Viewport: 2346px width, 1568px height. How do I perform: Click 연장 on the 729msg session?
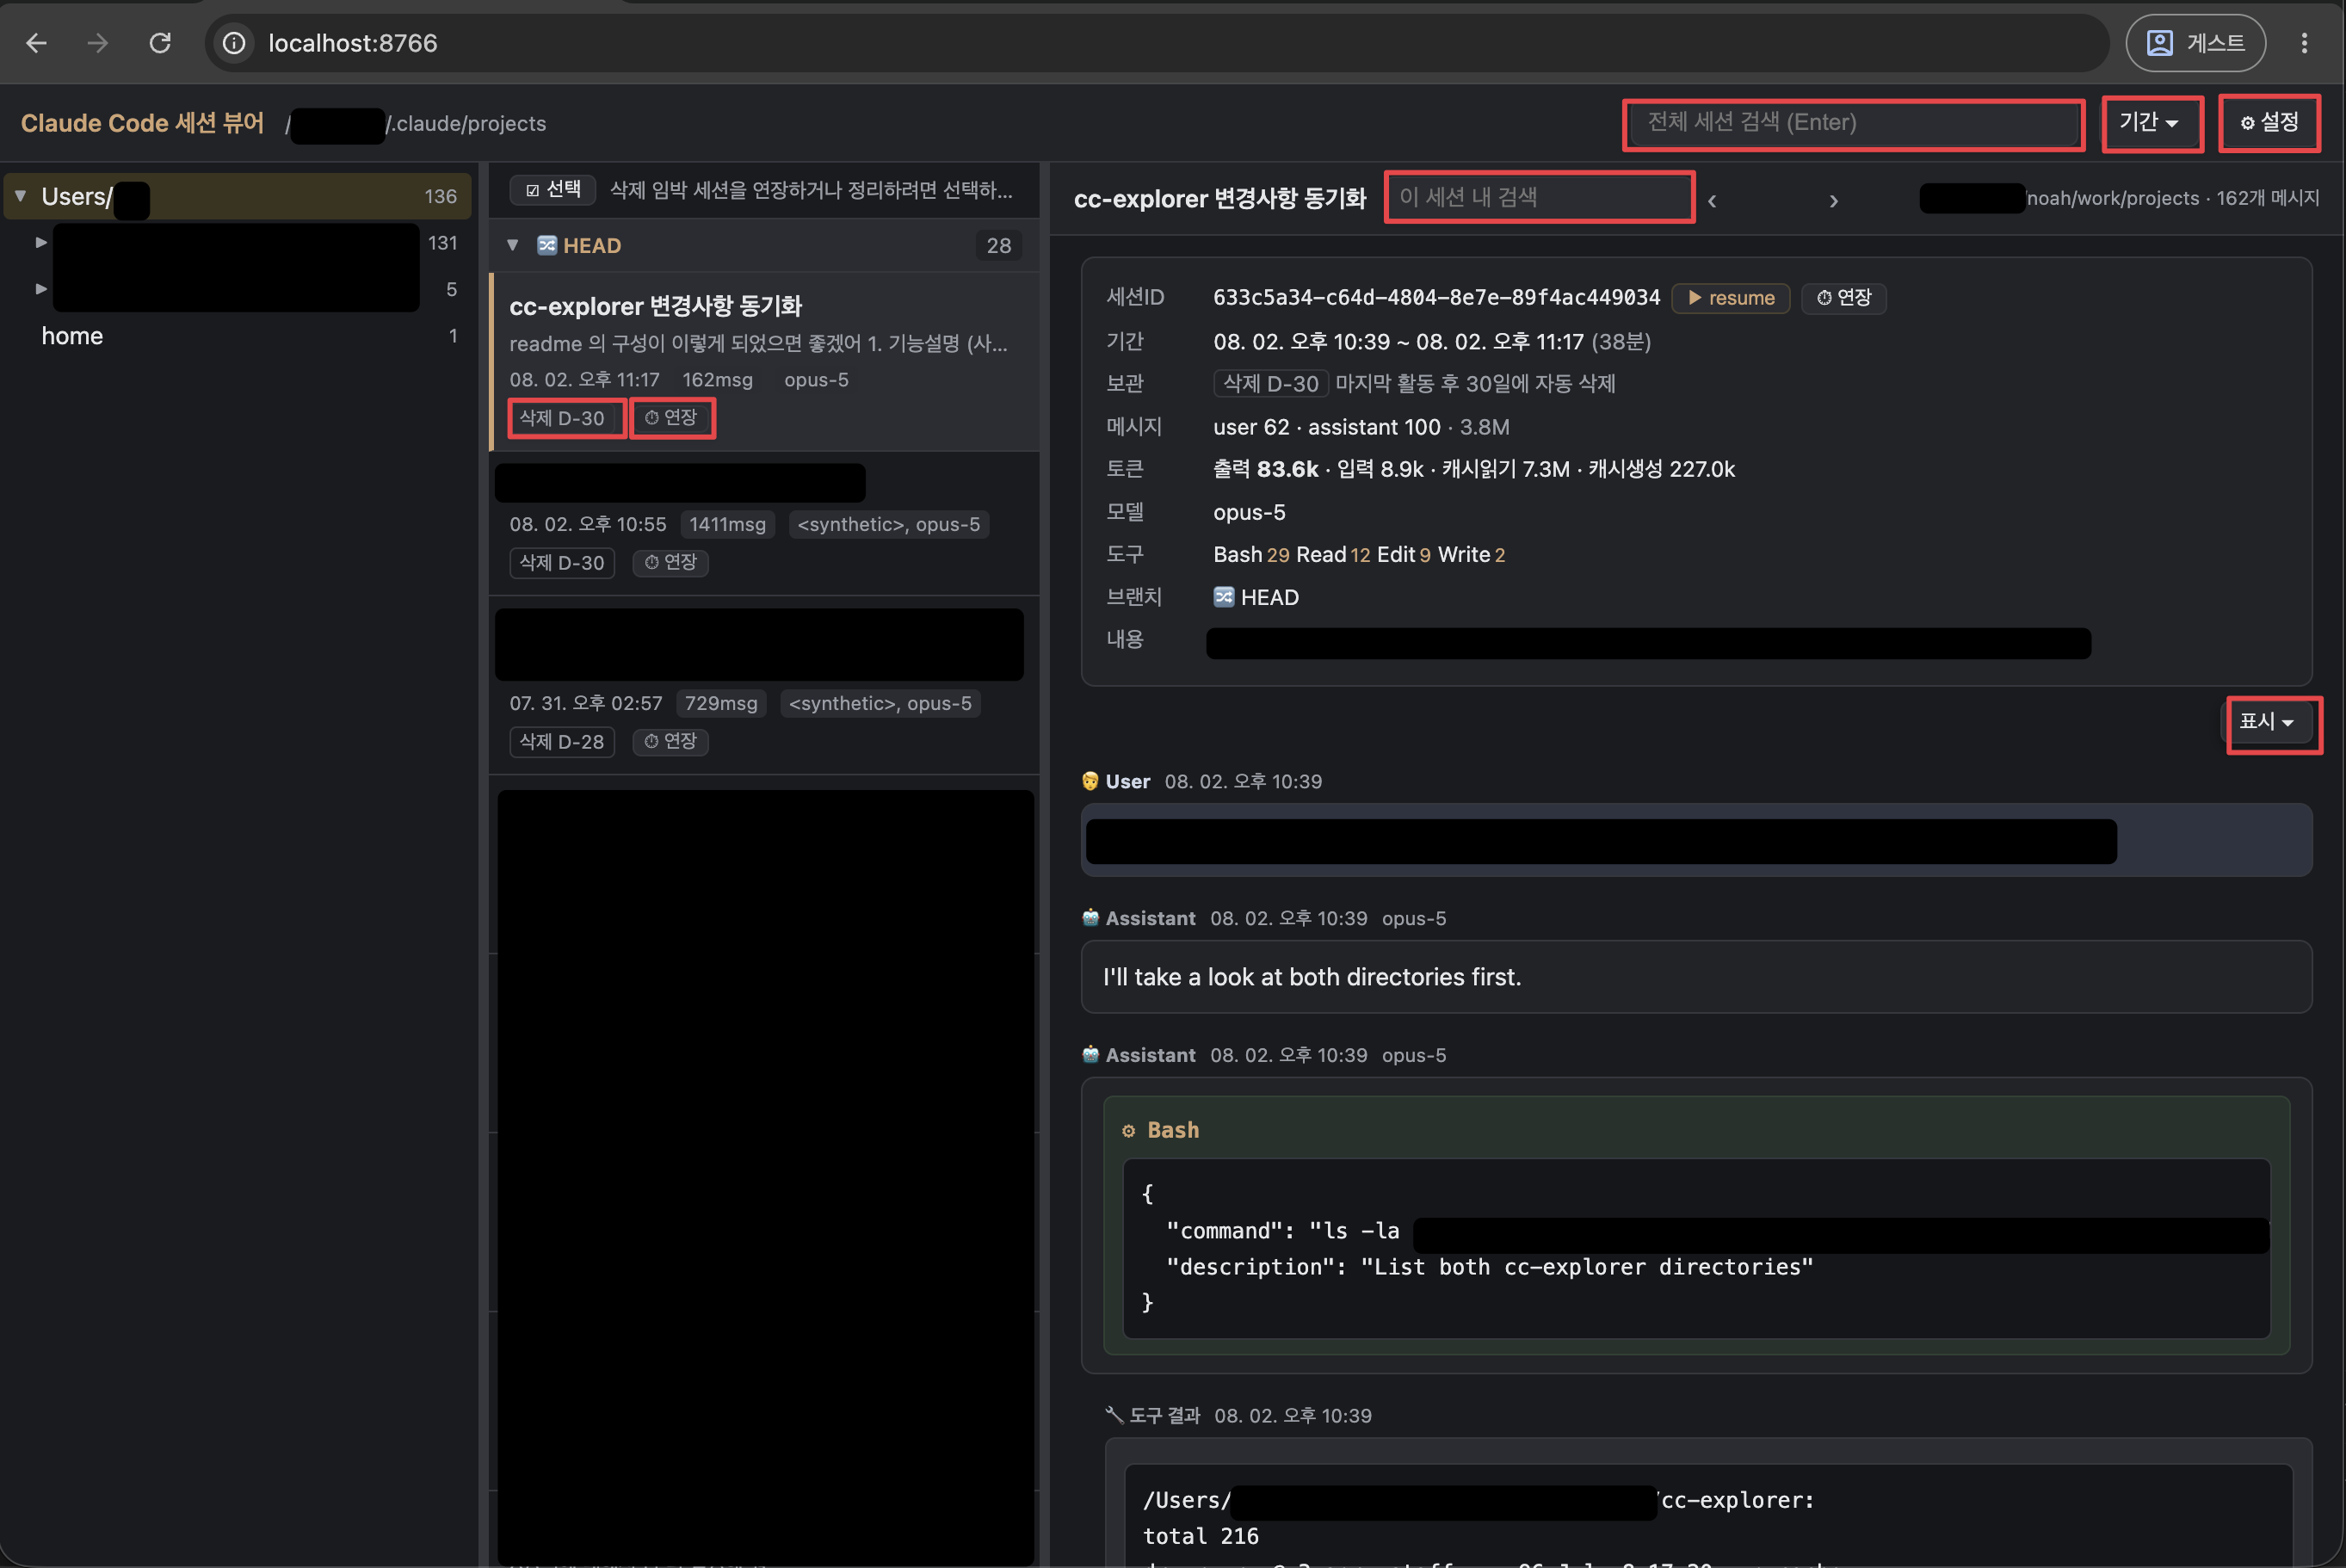click(x=671, y=742)
